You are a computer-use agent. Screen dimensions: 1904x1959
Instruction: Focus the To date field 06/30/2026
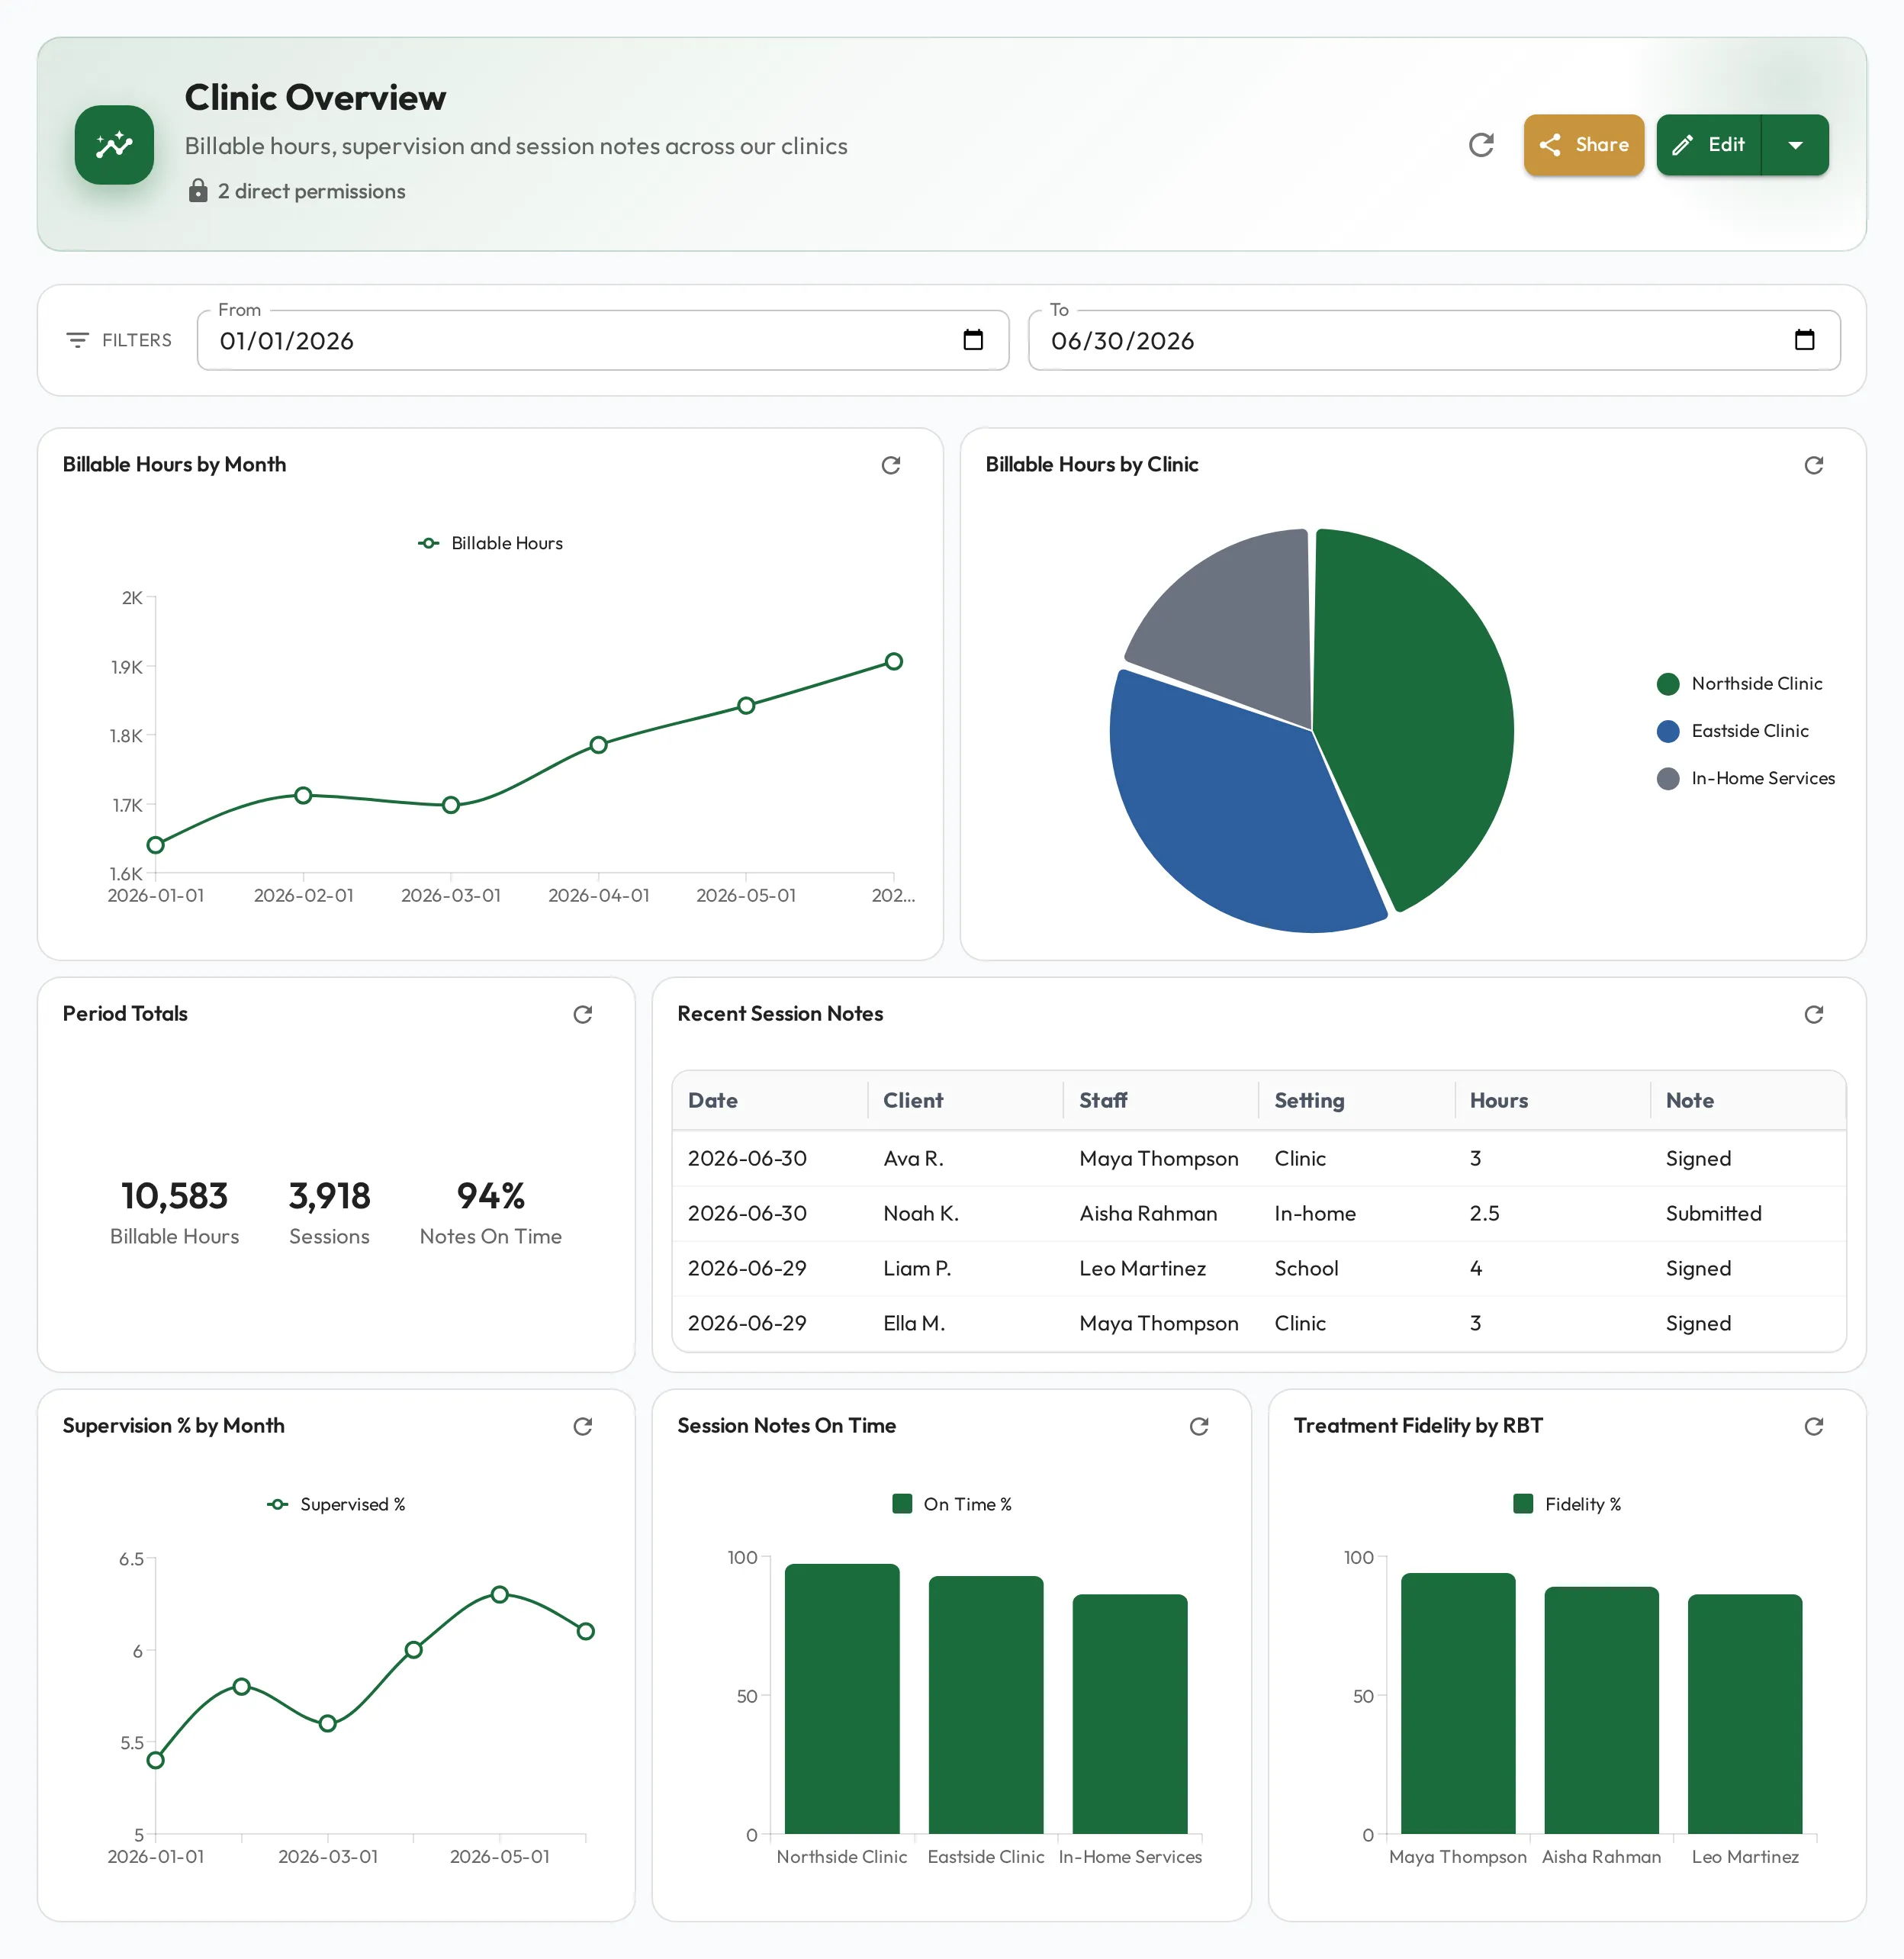pyautogui.click(x=1434, y=340)
